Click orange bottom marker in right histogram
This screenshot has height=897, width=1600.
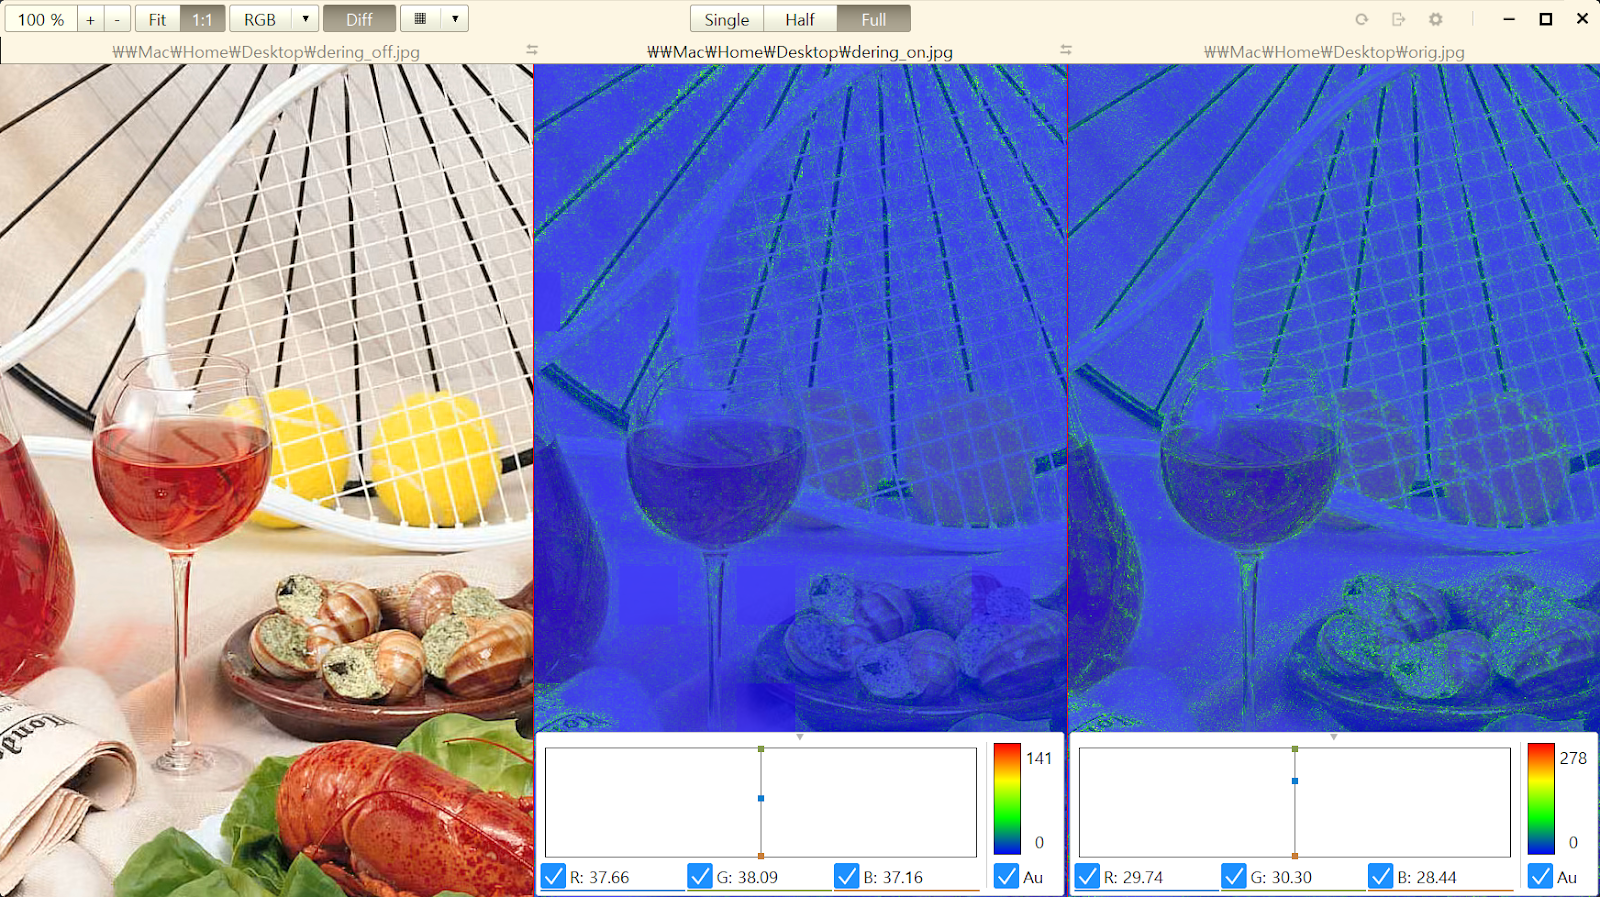(1295, 856)
